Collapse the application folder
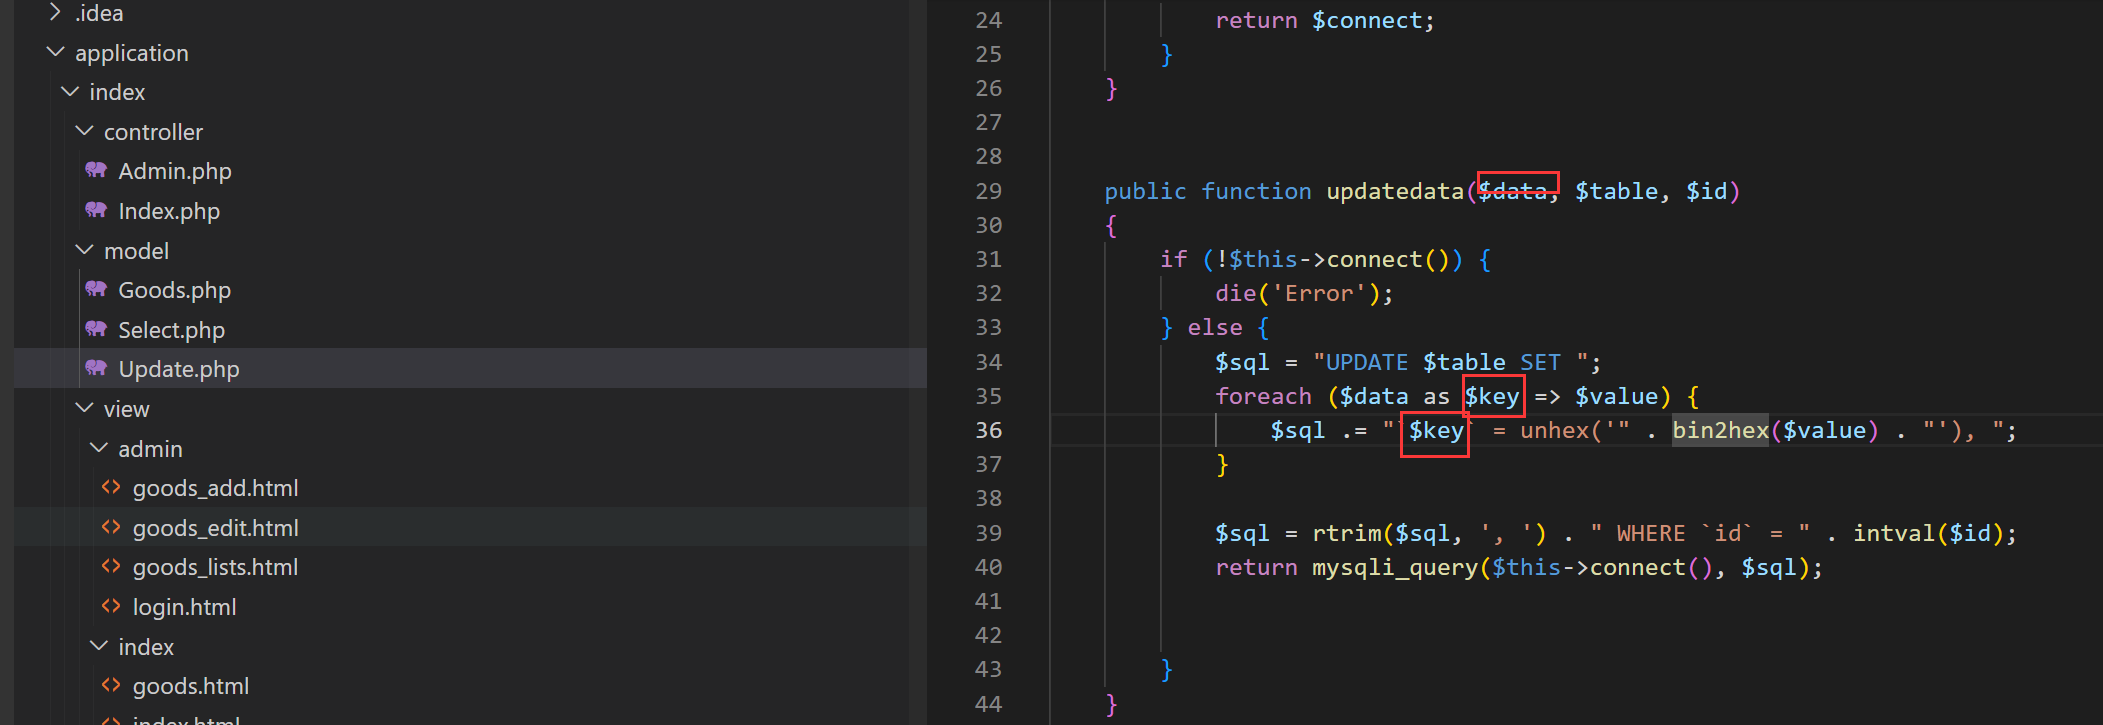Viewport: 2103px width, 725px height. click(55, 52)
